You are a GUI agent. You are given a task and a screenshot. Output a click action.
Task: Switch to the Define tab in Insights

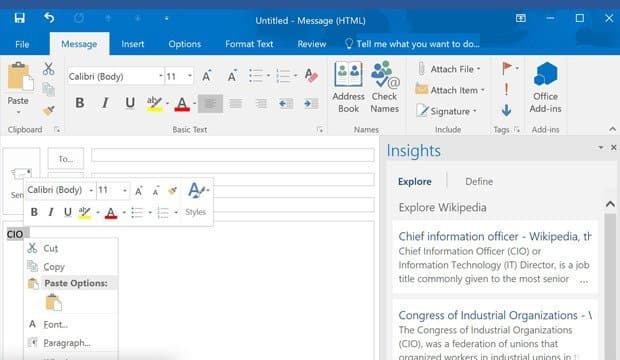pos(479,182)
